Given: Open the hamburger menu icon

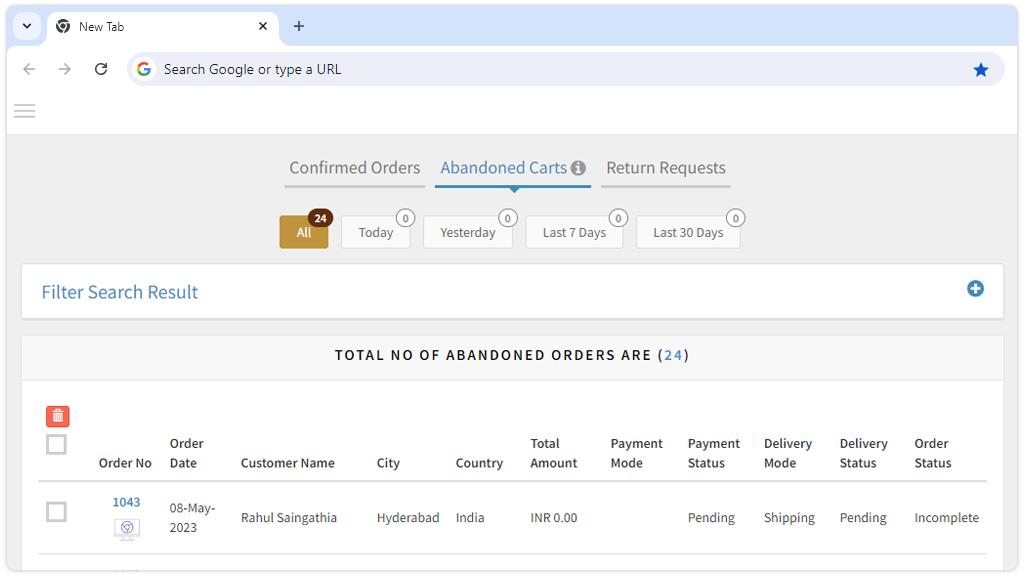Looking at the screenshot, I should (x=25, y=111).
